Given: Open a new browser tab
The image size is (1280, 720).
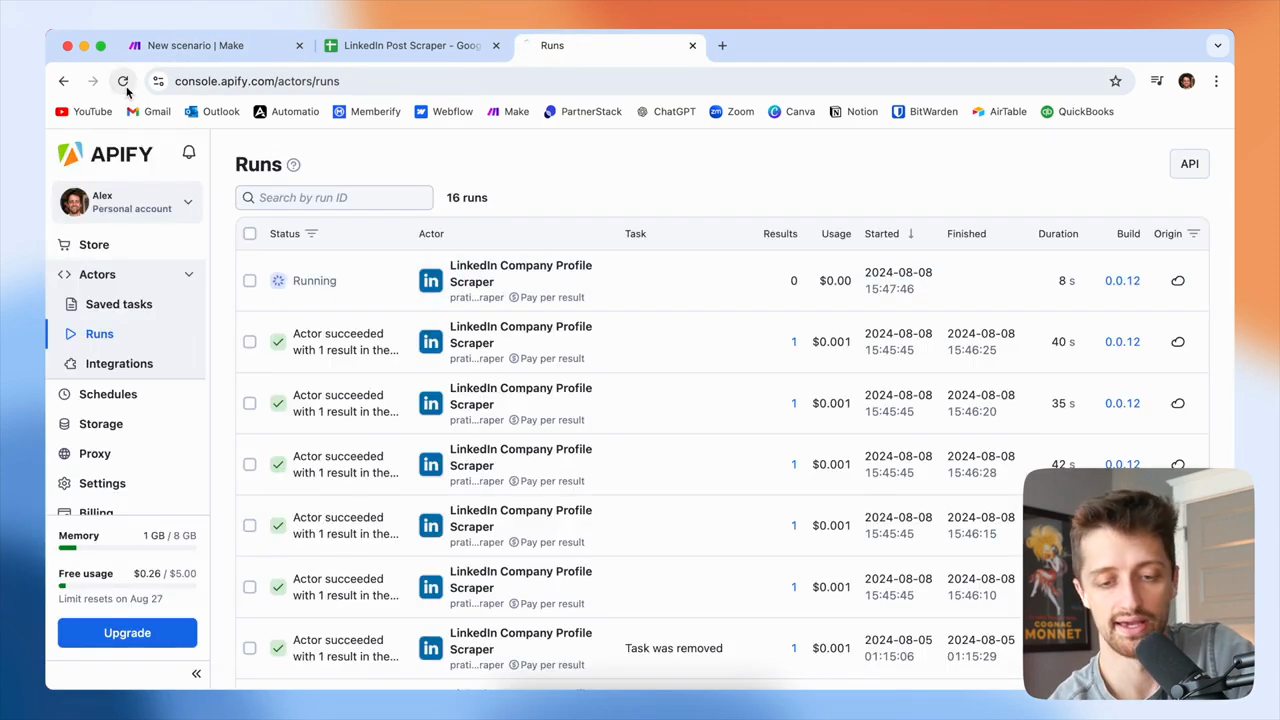Looking at the screenshot, I should tap(722, 45).
